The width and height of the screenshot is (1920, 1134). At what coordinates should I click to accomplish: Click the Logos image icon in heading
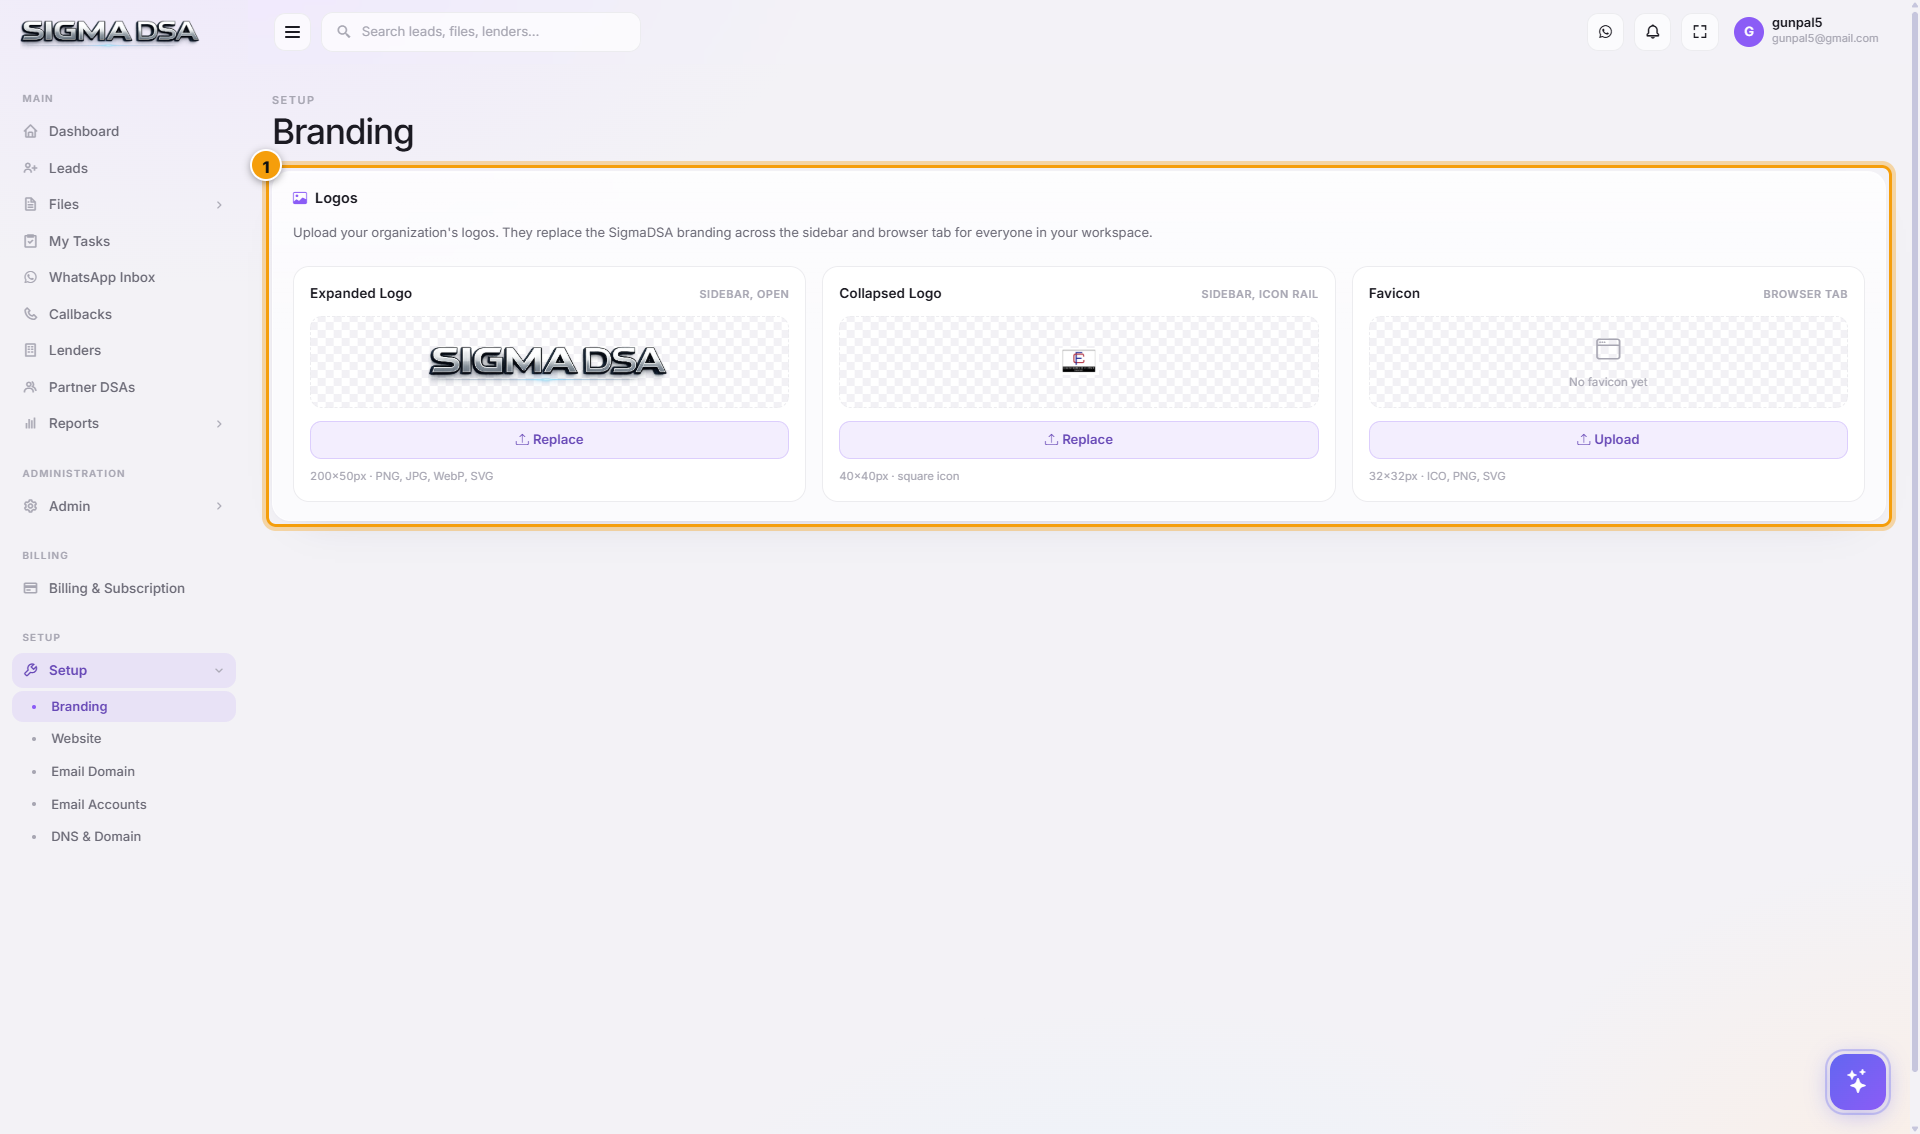tap(300, 198)
